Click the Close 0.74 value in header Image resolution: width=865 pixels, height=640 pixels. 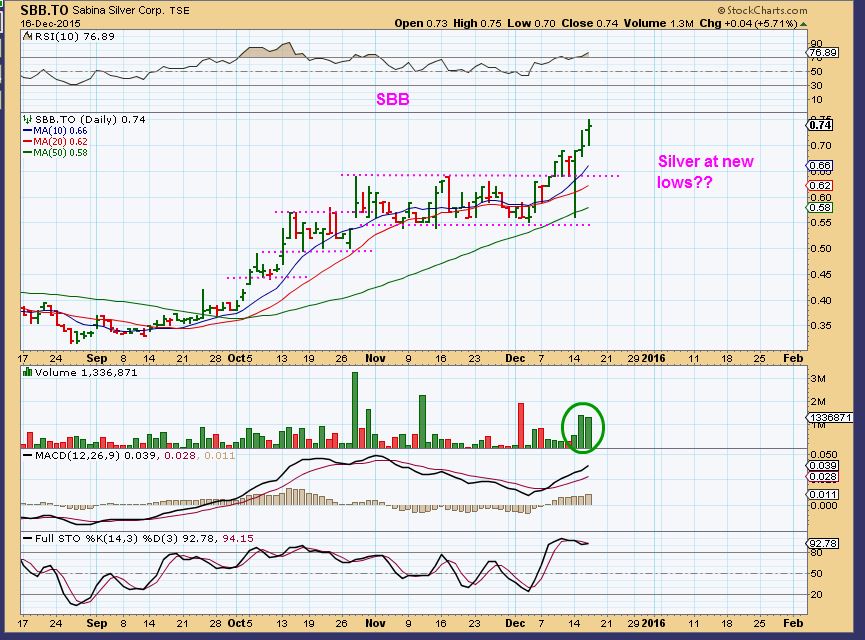click(590, 24)
